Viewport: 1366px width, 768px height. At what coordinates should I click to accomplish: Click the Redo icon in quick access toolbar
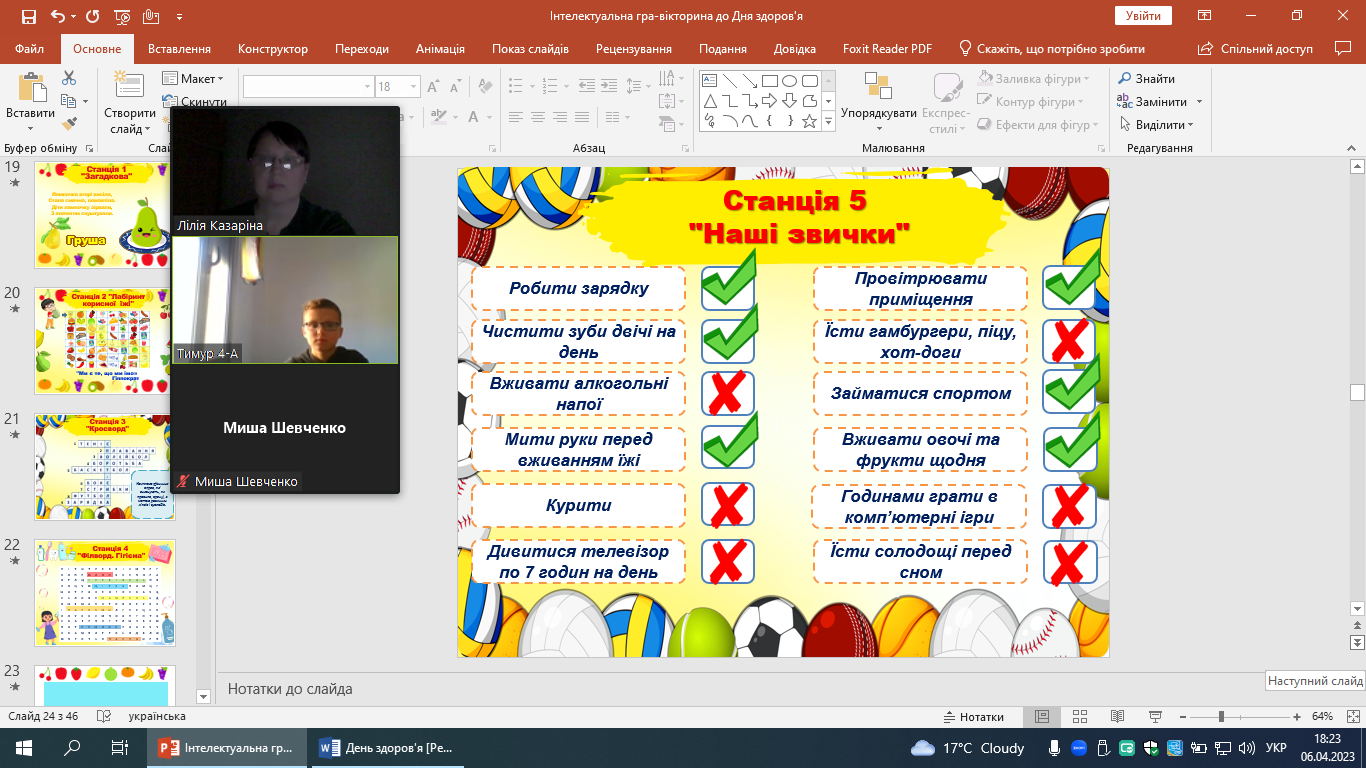(x=93, y=17)
